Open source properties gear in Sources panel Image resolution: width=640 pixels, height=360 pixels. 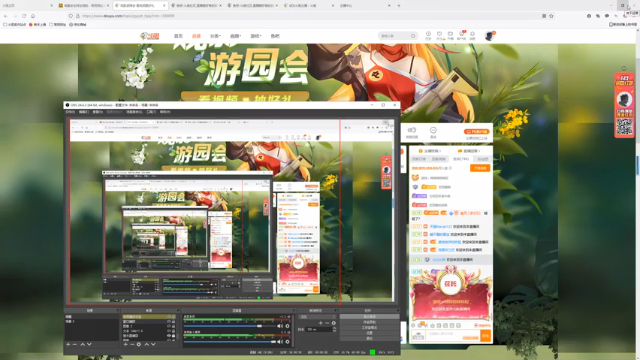click(139, 344)
